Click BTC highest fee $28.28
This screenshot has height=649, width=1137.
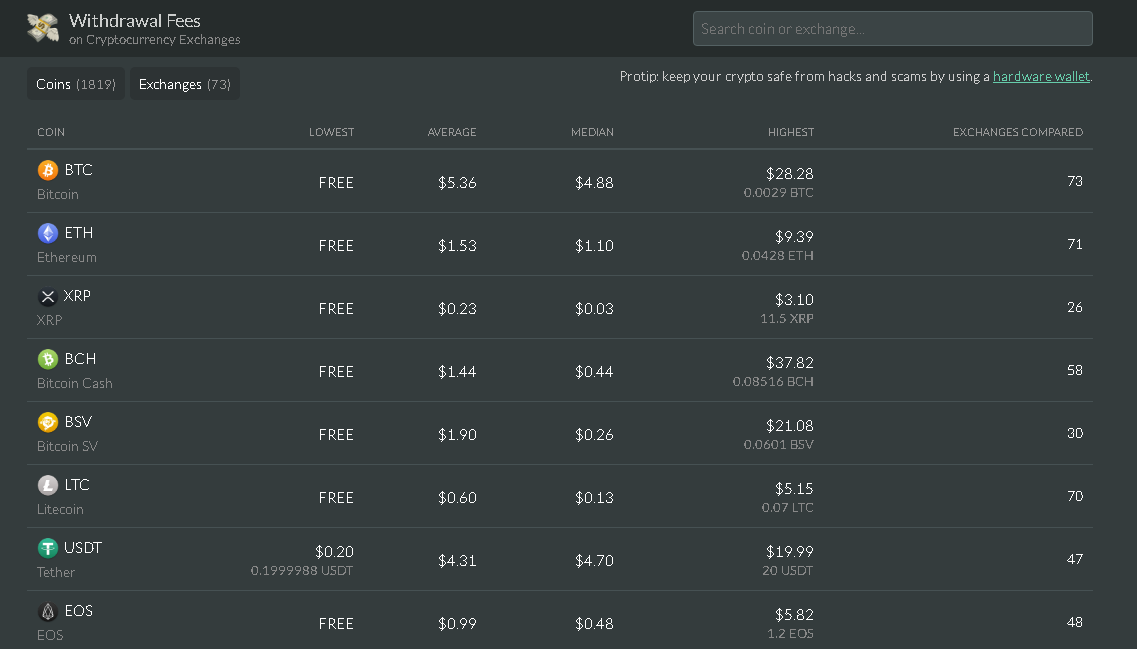pyautogui.click(x=790, y=174)
